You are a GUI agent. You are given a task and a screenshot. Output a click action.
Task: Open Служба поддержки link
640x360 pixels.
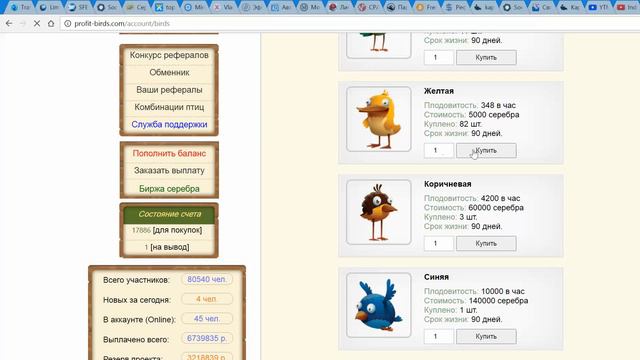[x=169, y=124]
